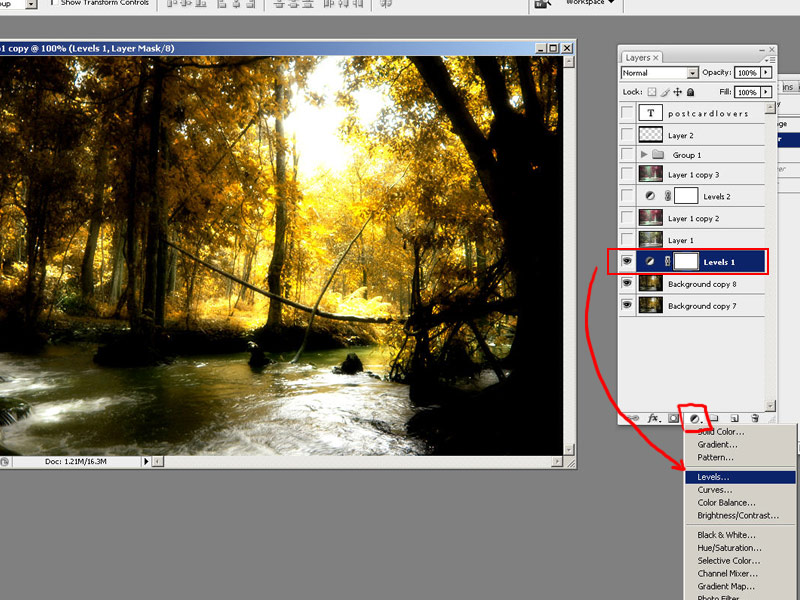
Task: Create a new group with folder icon
Action: click(x=714, y=418)
